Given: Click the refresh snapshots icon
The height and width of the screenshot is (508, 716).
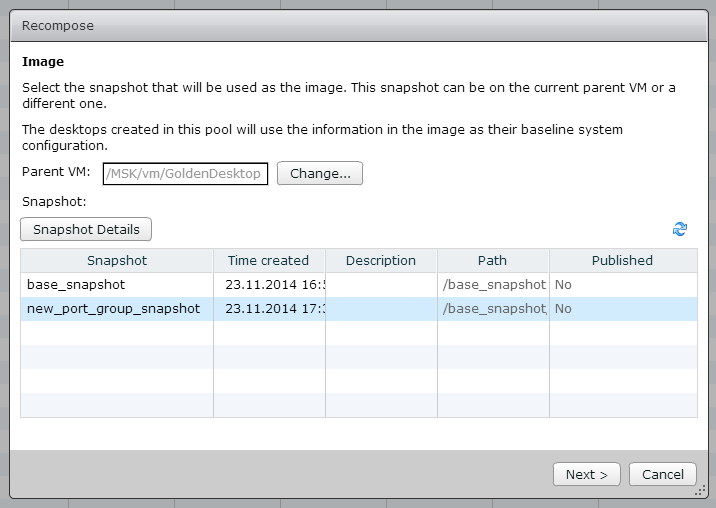Looking at the screenshot, I should (x=680, y=229).
